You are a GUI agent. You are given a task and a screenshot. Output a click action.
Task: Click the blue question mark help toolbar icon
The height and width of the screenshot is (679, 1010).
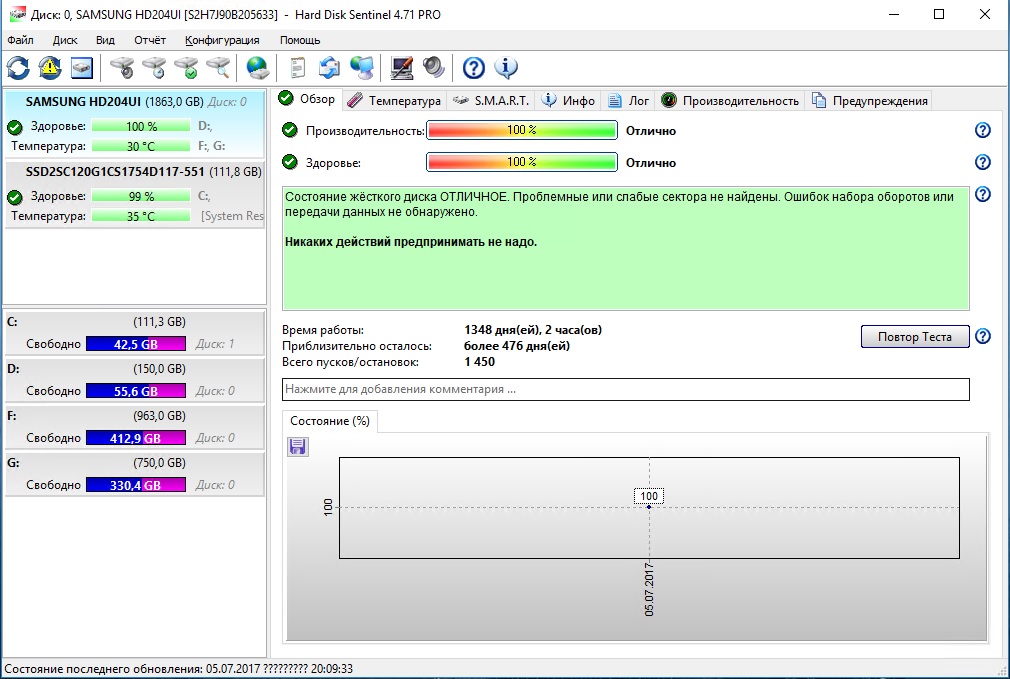pos(474,68)
